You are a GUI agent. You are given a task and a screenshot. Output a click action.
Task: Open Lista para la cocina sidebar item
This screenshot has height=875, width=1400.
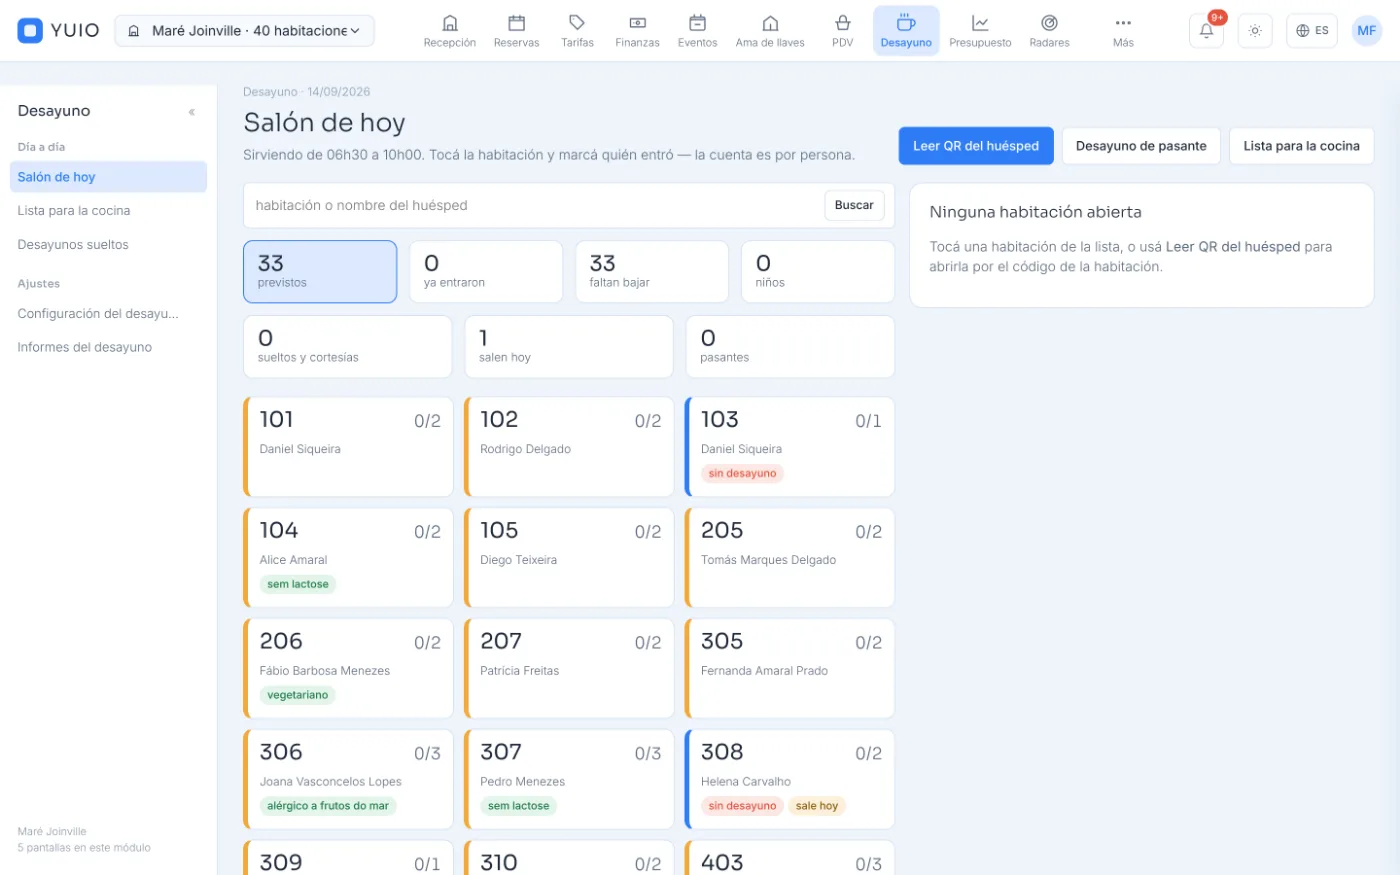[x=108, y=211]
